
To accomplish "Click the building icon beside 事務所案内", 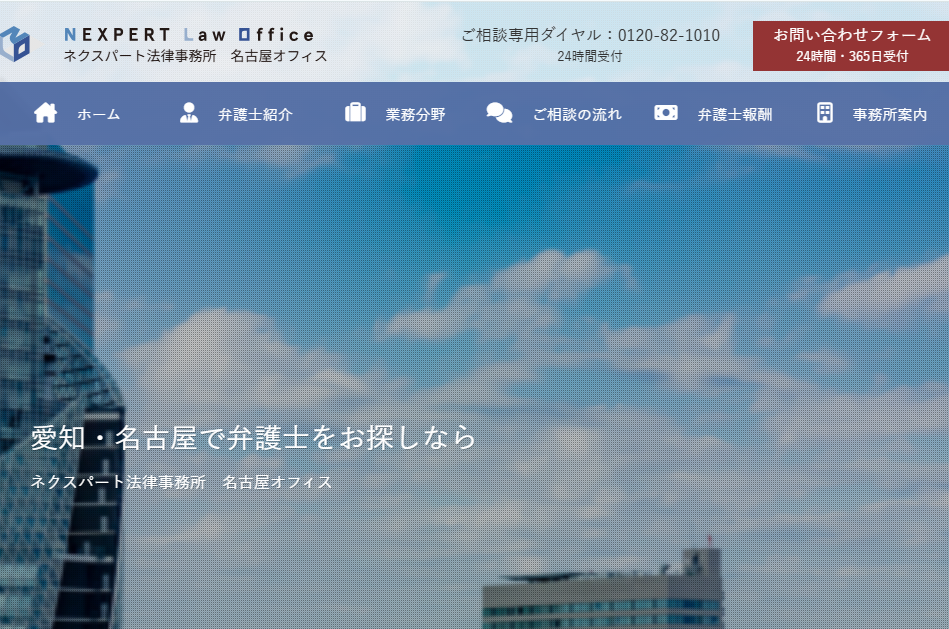I will [824, 113].
